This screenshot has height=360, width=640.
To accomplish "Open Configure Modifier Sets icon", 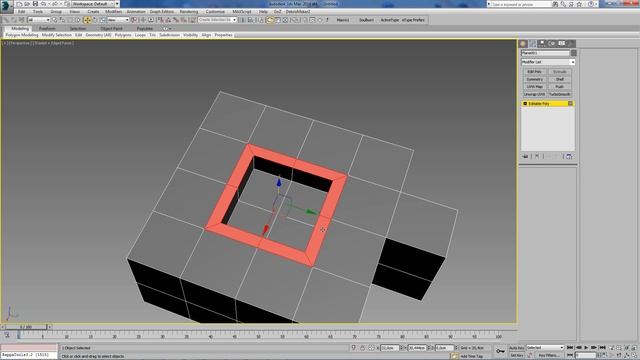I will click(x=569, y=156).
